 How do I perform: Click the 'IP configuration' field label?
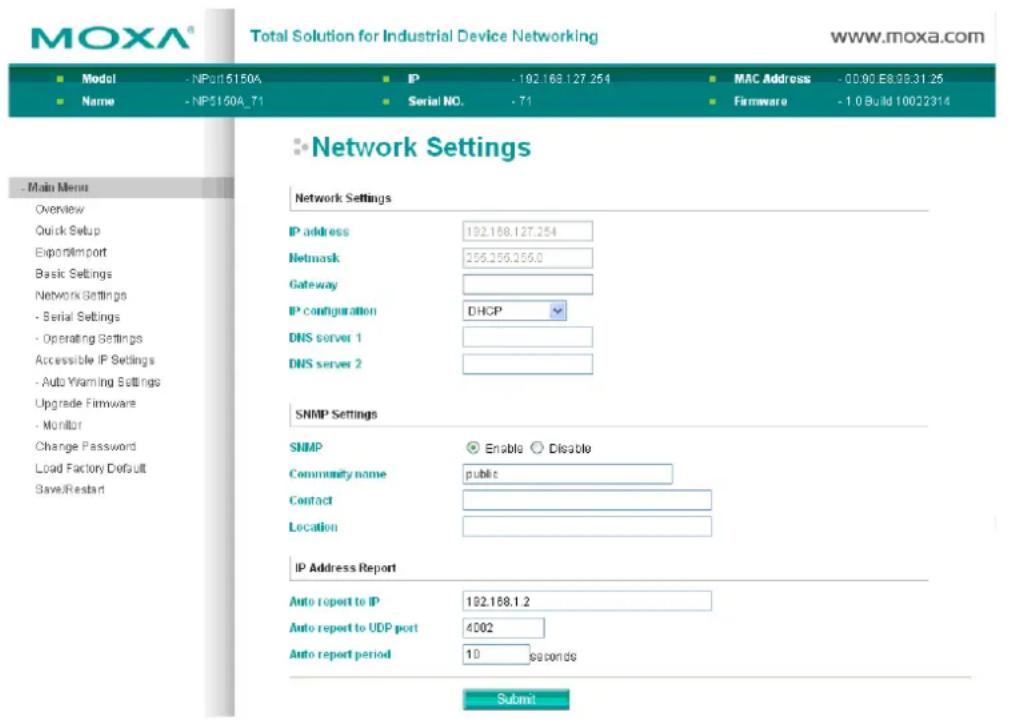pos(332,311)
